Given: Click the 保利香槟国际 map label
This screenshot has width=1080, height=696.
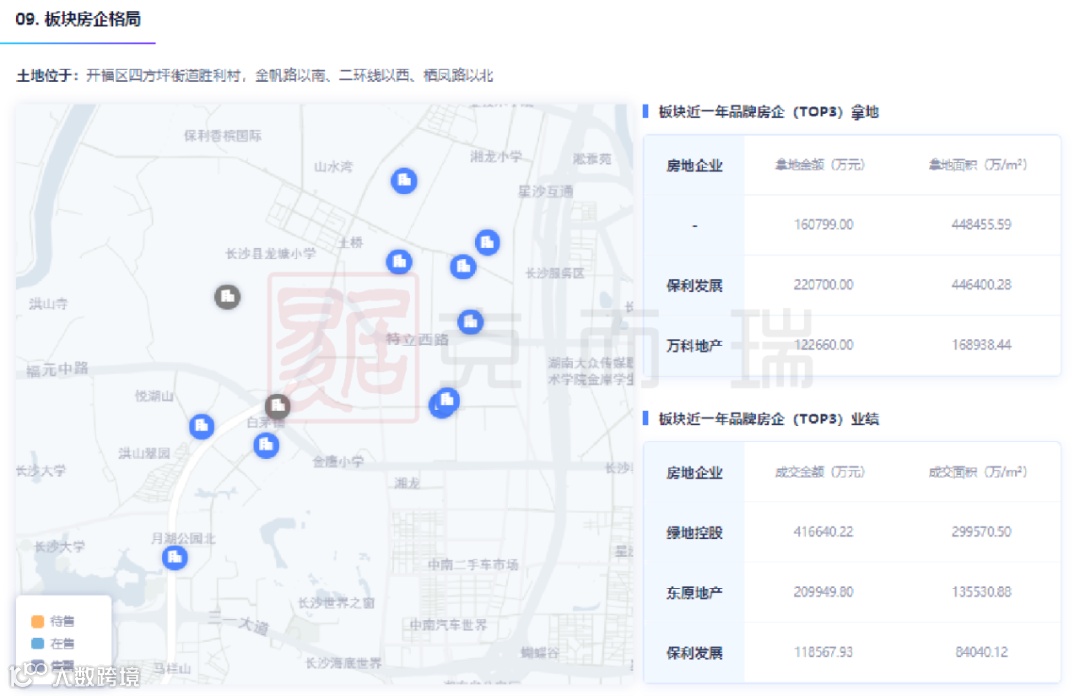Looking at the screenshot, I should tap(222, 136).
